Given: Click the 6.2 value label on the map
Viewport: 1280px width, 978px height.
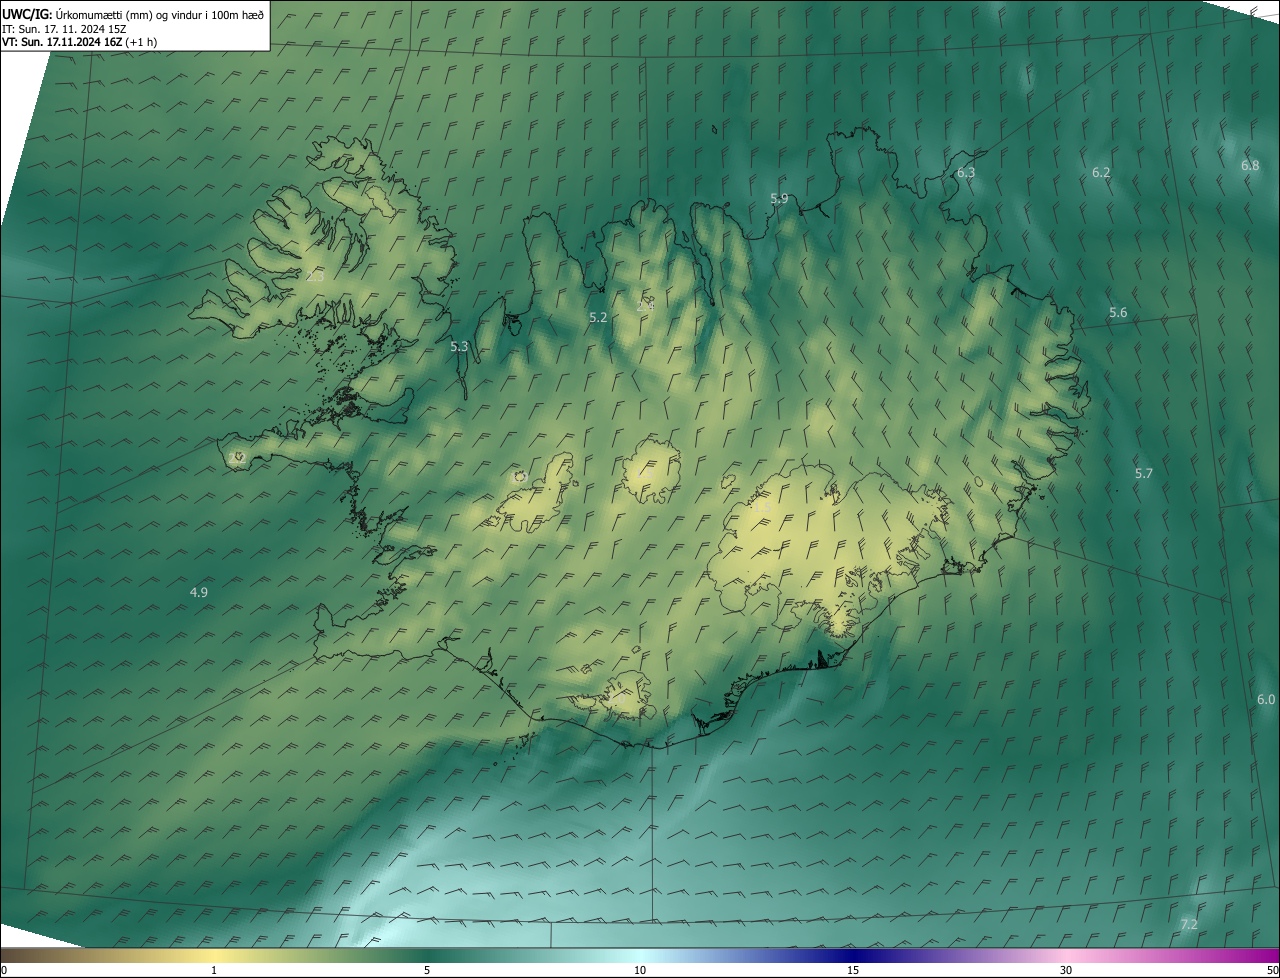Looking at the screenshot, I should pyautogui.click(x=1101, y=173).
